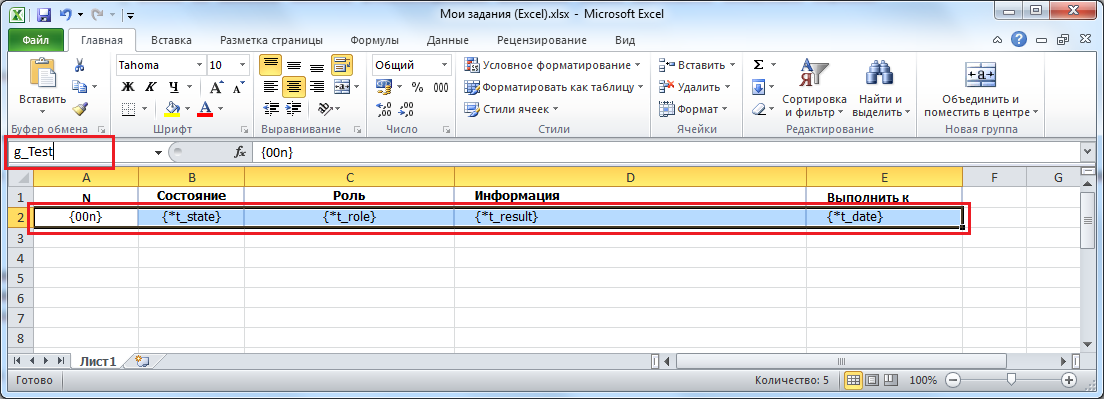Open Найти и выделить dropdown
1104x399 pixels.
coord(881,87)
